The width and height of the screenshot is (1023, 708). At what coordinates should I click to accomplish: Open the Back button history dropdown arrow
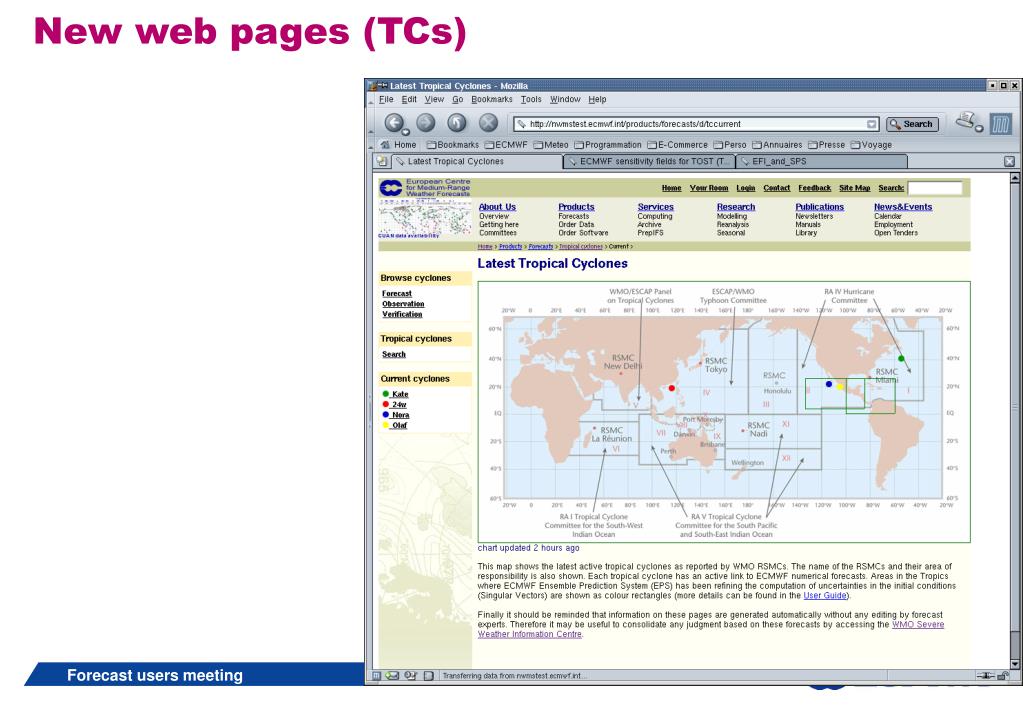405,132
